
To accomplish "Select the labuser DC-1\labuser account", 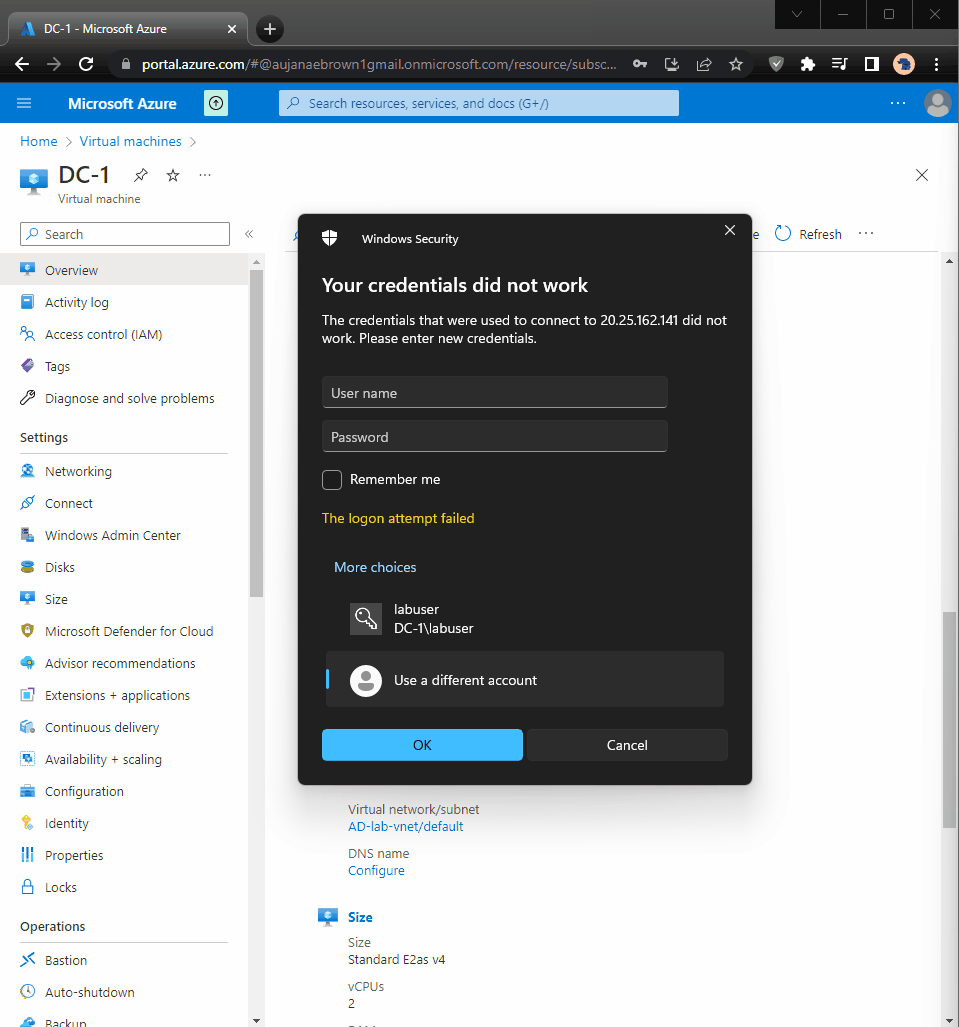I will (x=525, y=618).
